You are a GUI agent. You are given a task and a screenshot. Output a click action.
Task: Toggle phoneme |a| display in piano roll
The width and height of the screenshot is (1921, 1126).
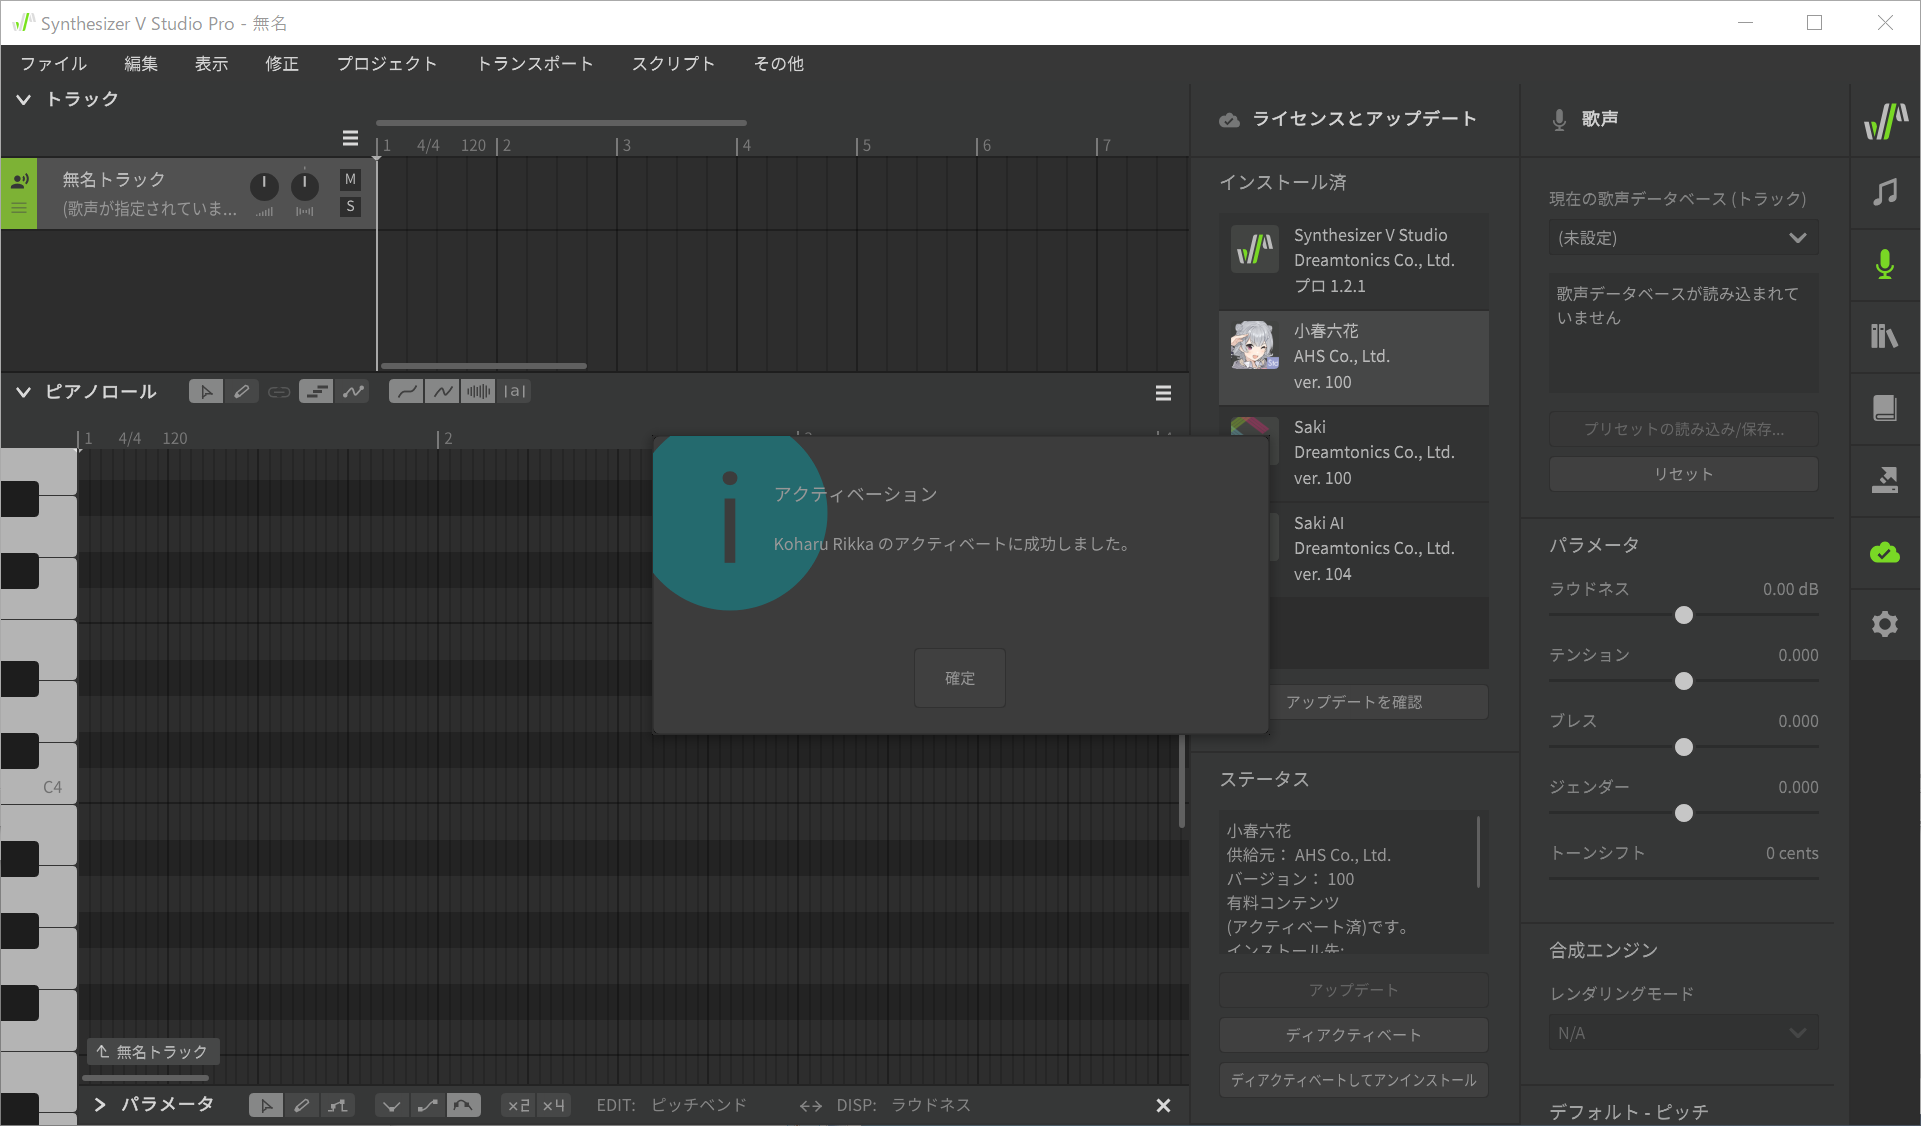(x=514, y=392)
